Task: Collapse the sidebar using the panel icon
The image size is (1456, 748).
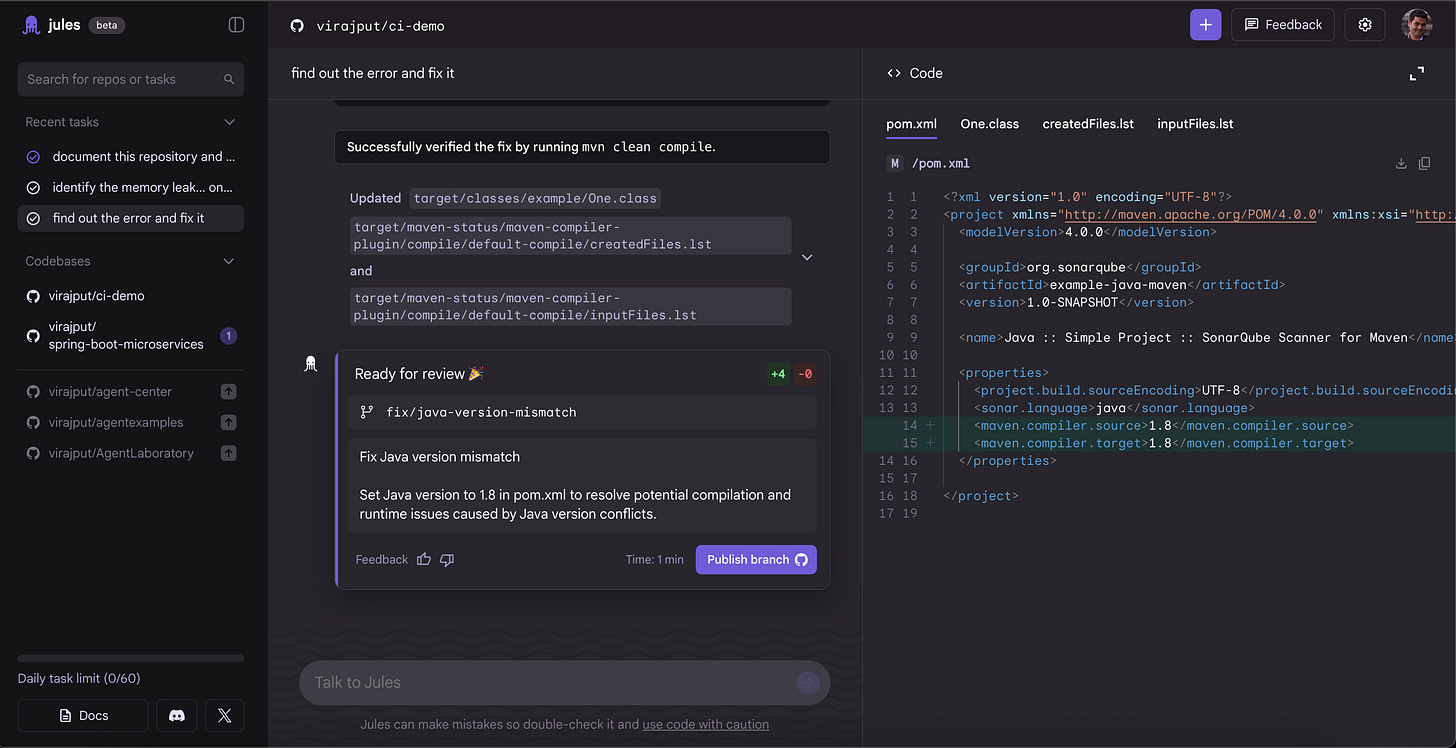Action: 236,25
